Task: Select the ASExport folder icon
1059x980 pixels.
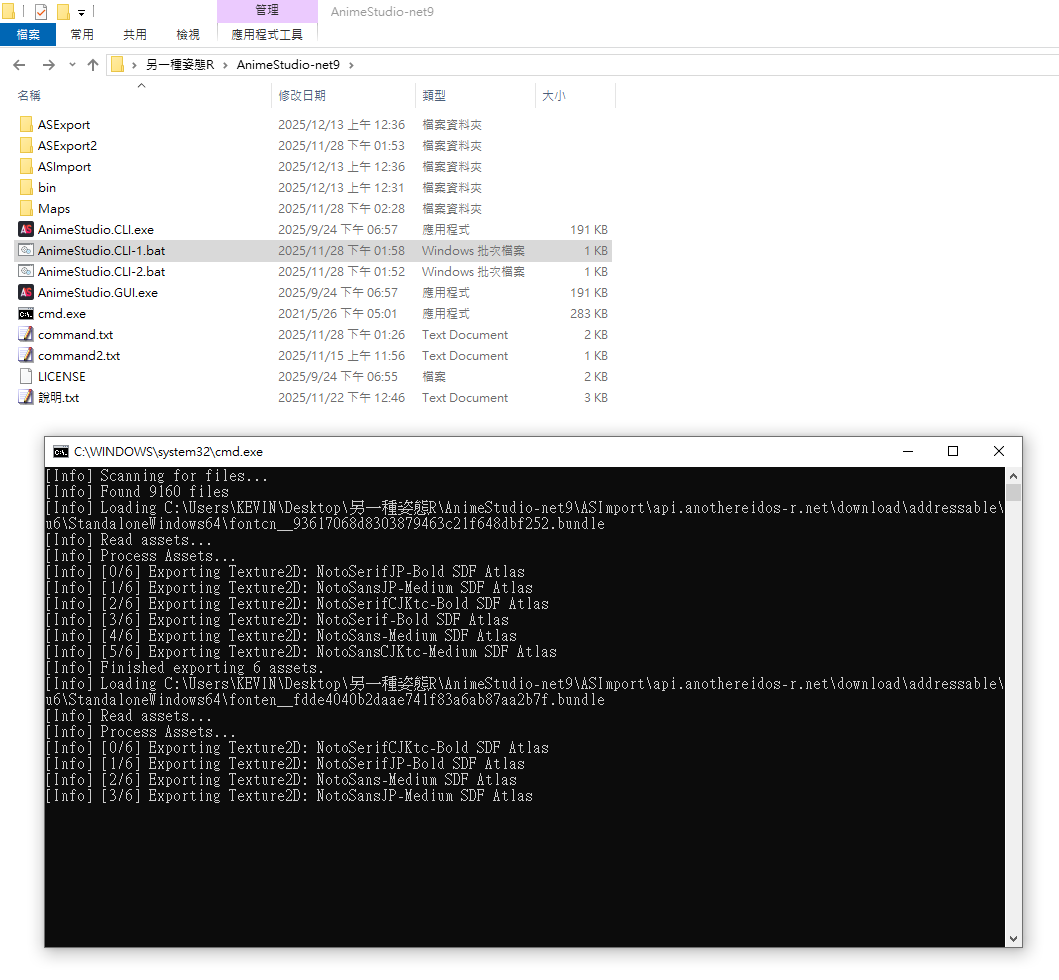Action: [26, 125]
